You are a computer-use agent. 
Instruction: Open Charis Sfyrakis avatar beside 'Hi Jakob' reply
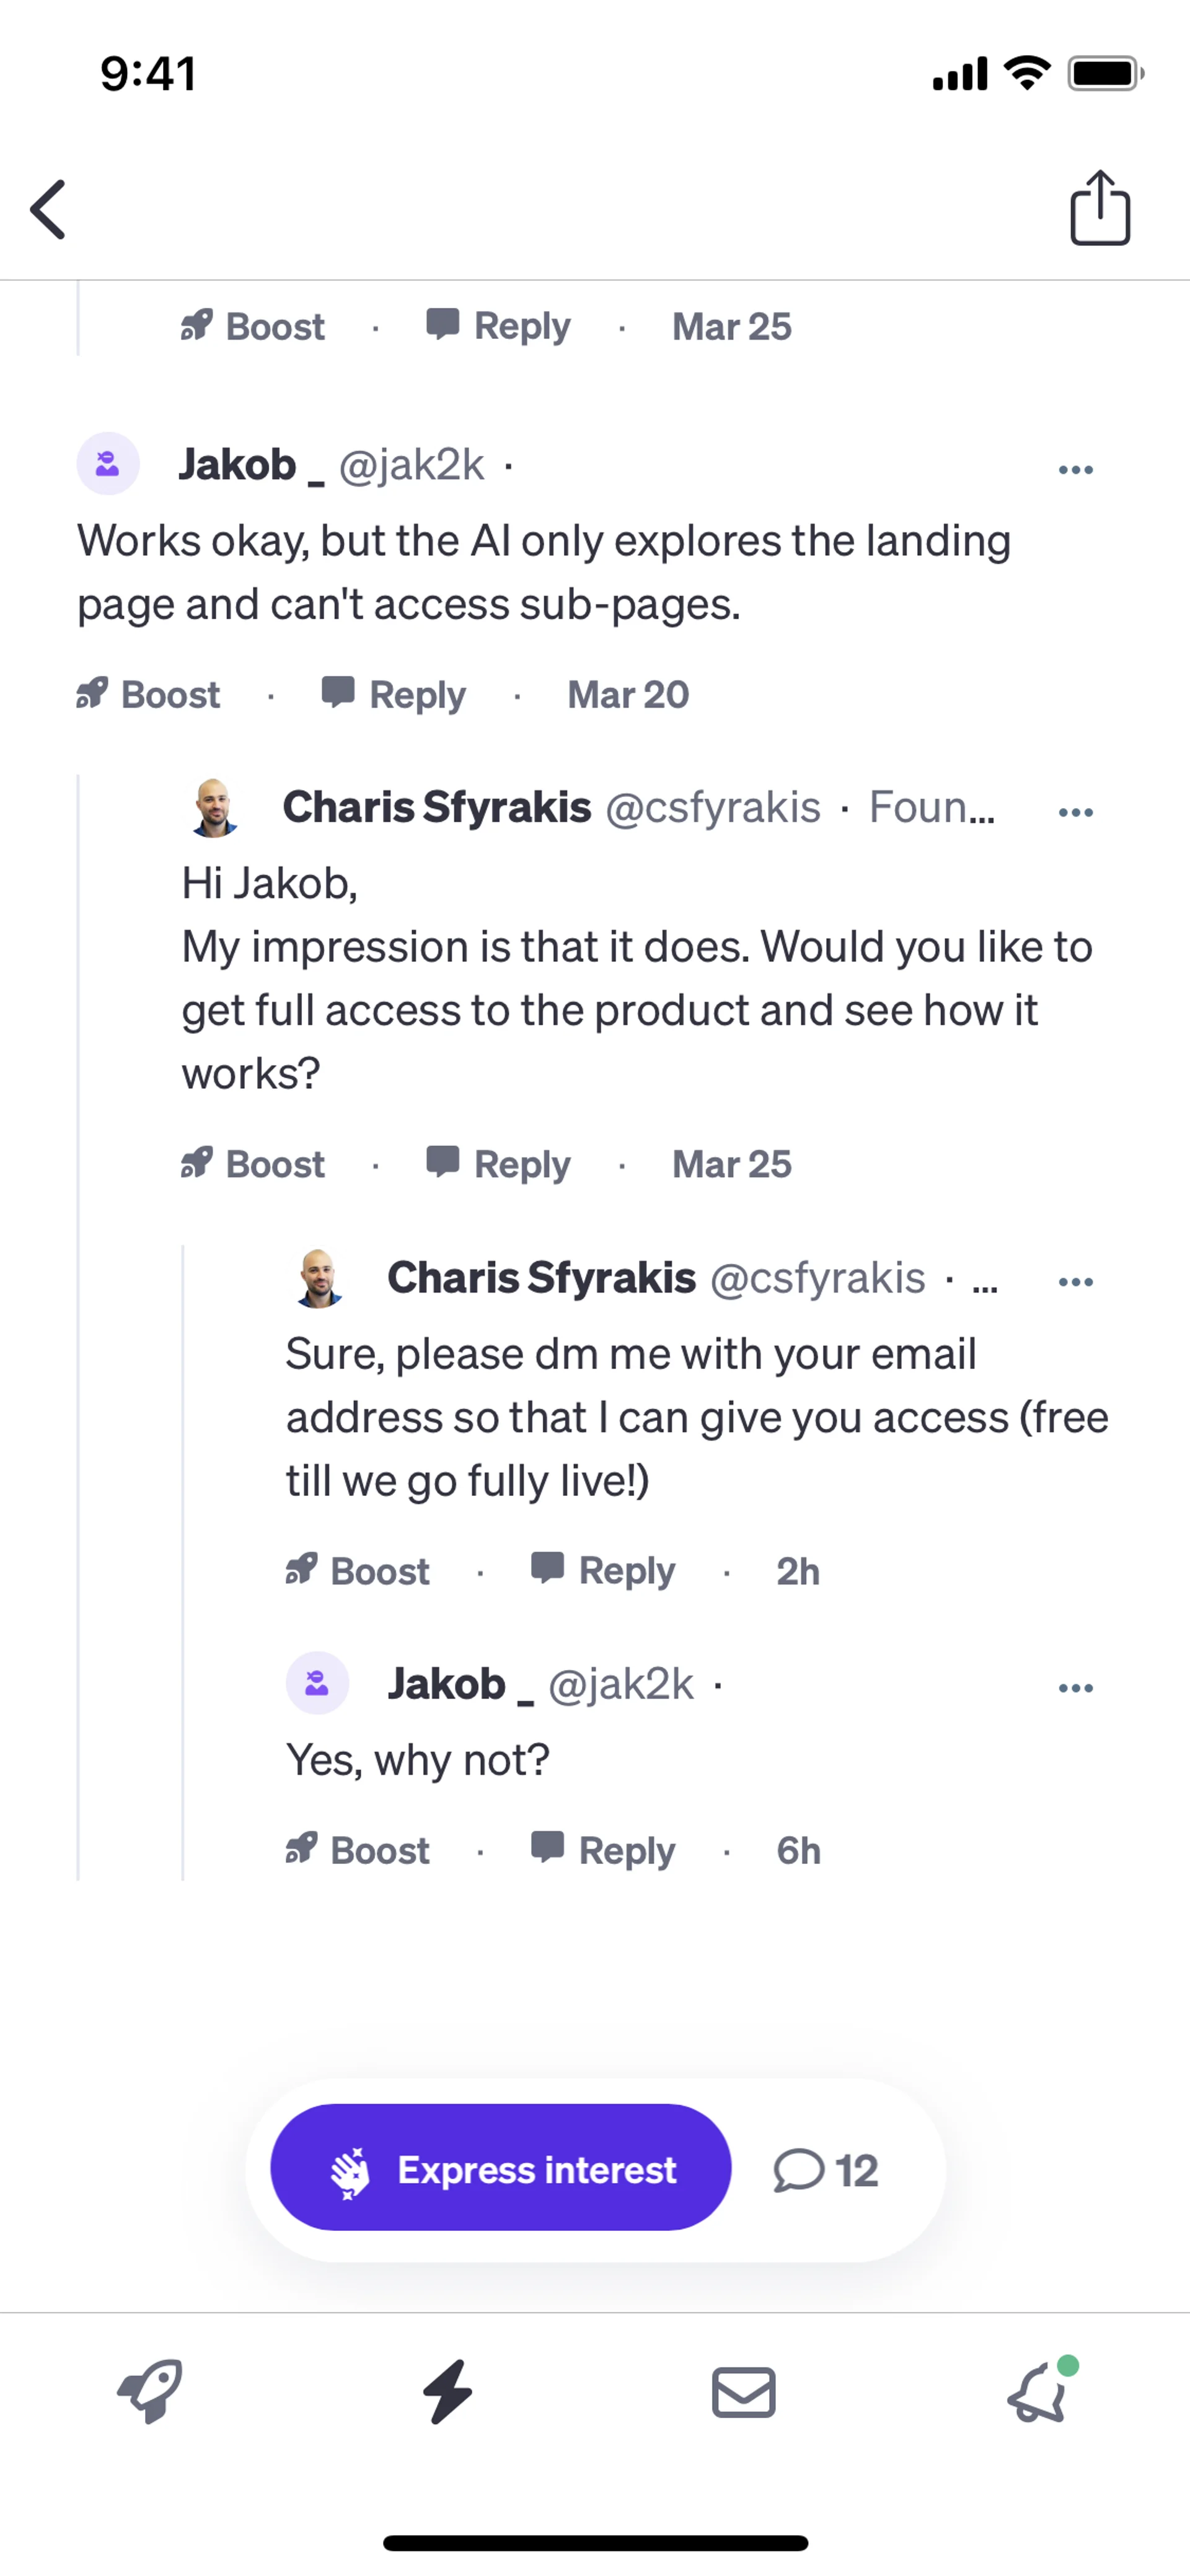214,807
